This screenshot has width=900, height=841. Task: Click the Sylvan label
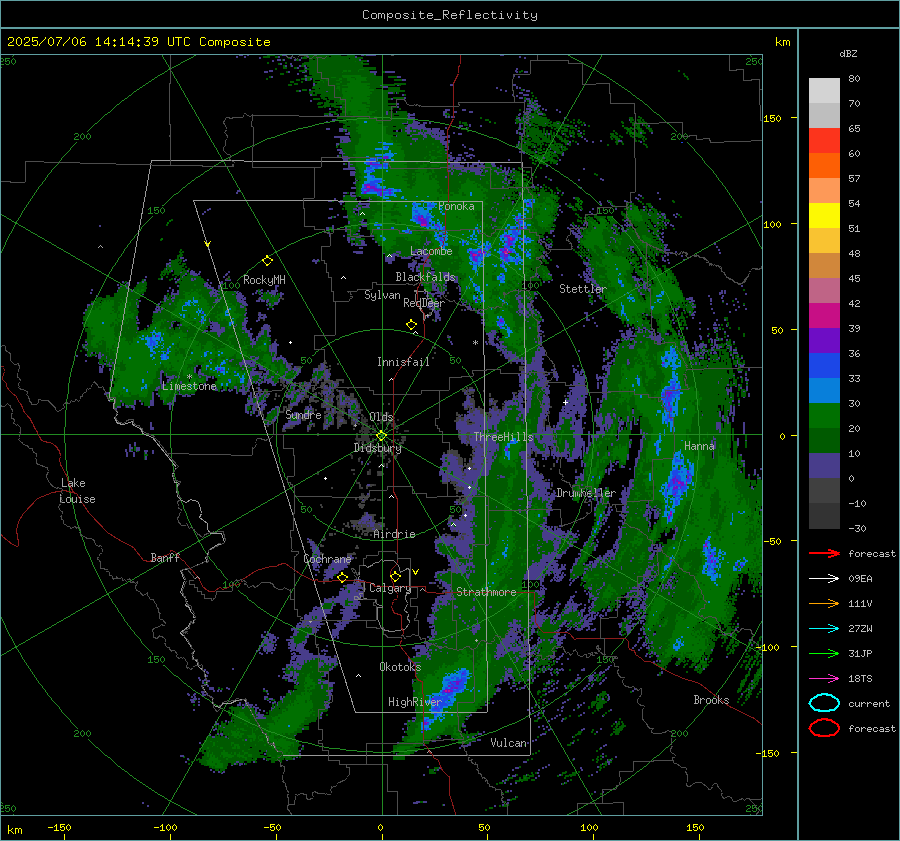point(382,295)
